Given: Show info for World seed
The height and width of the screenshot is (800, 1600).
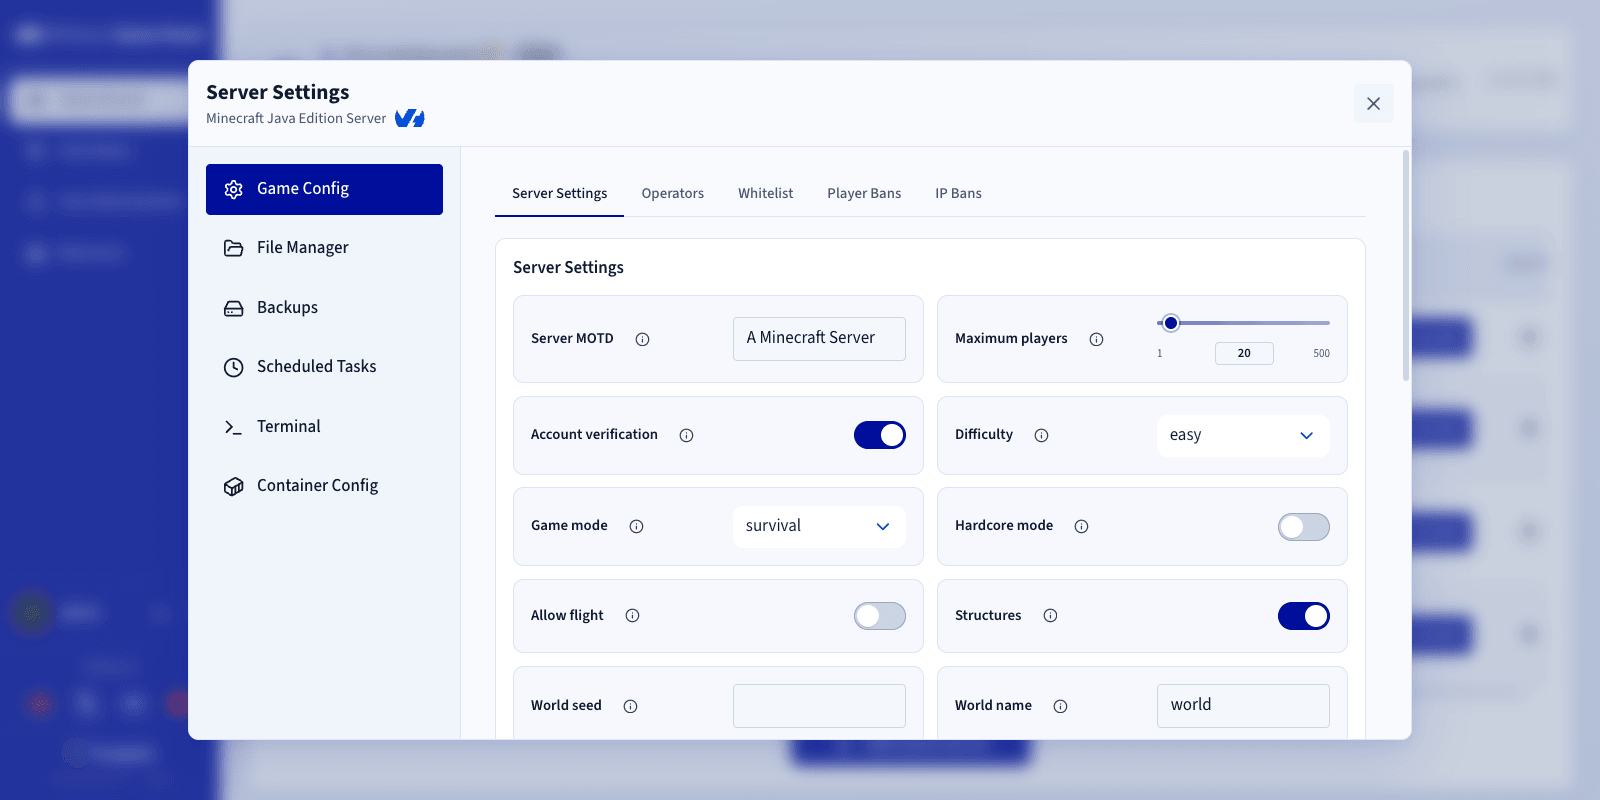Looking at the screenshot, I should (x=630, y=706).
